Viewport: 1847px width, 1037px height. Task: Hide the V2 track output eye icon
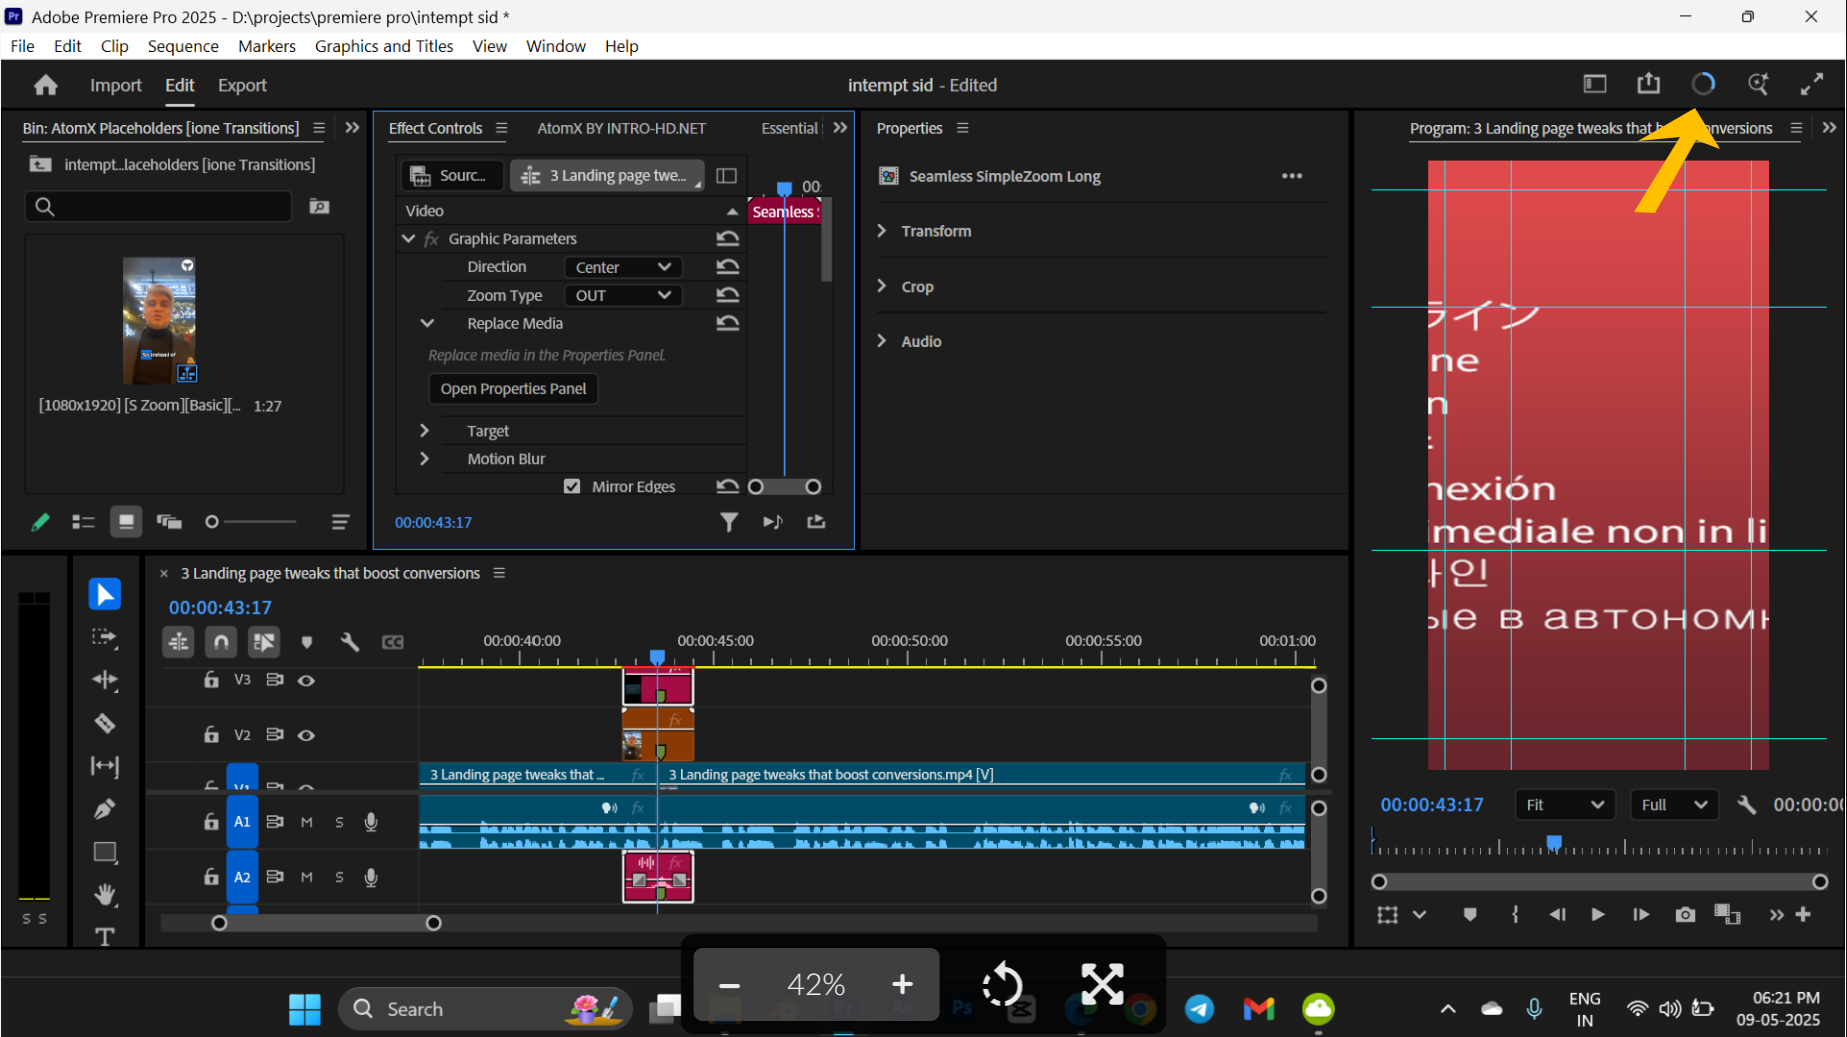(x=306, y=735)
